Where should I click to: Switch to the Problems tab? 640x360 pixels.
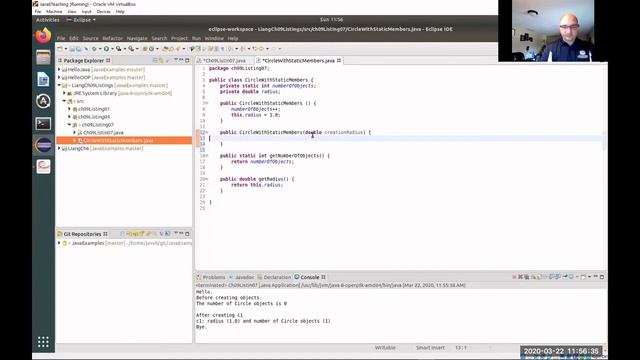[x=213, y=277]
